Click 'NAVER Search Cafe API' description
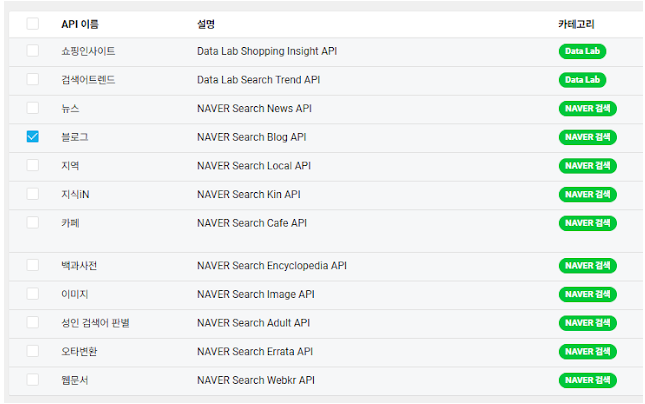Image resolution: width=645 pixels, height=404 pixels. [252, 223]
